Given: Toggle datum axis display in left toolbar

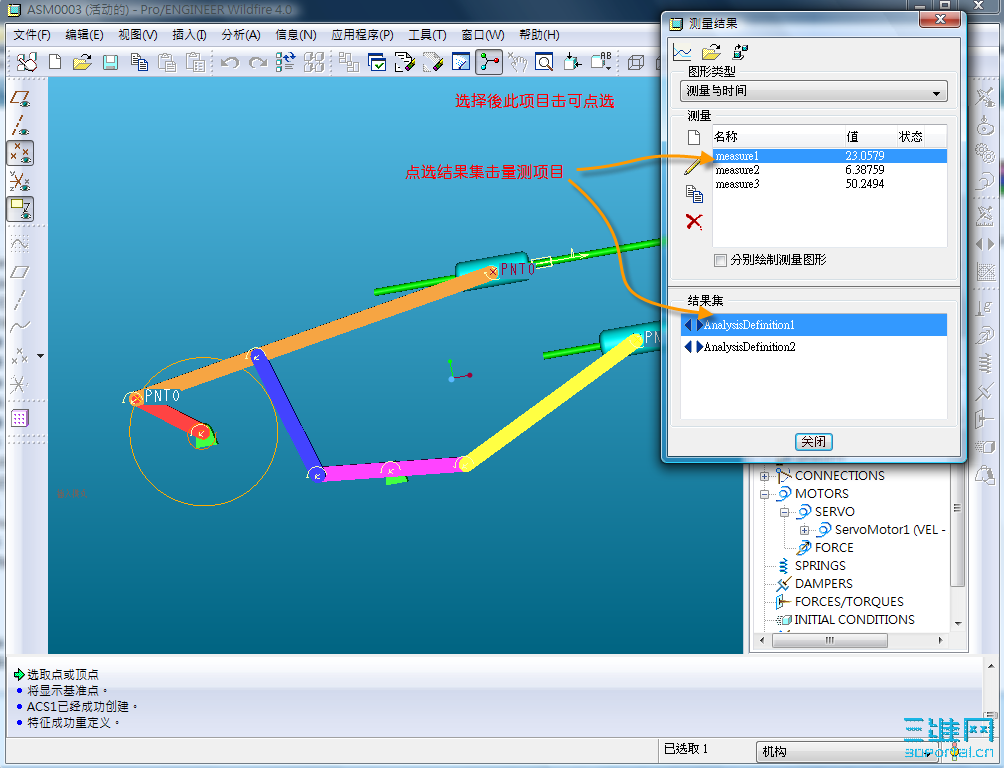Looking at the screenshot, I should 20,126.
